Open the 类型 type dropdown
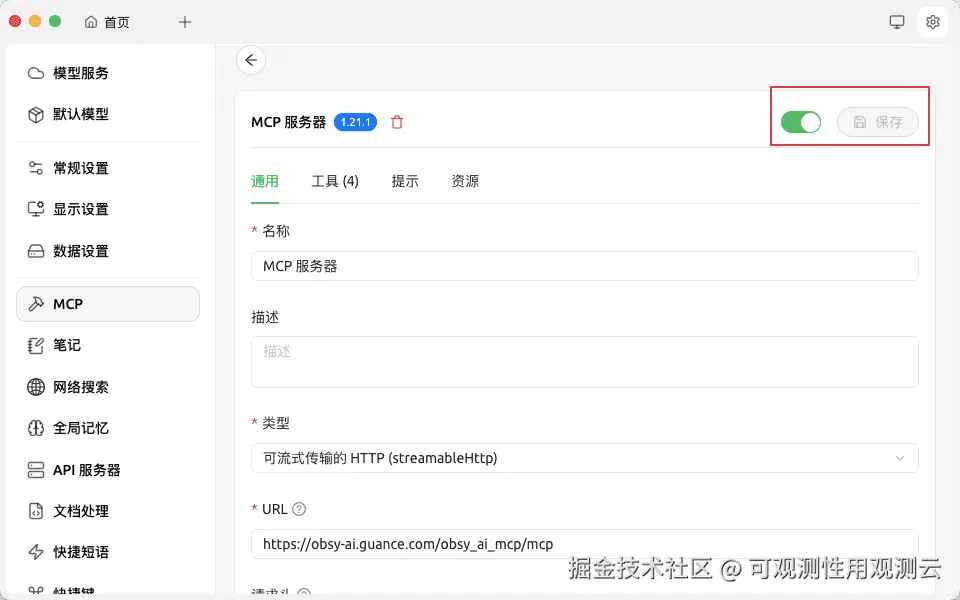This screenshot has width=960, height=600. point(584,458)
